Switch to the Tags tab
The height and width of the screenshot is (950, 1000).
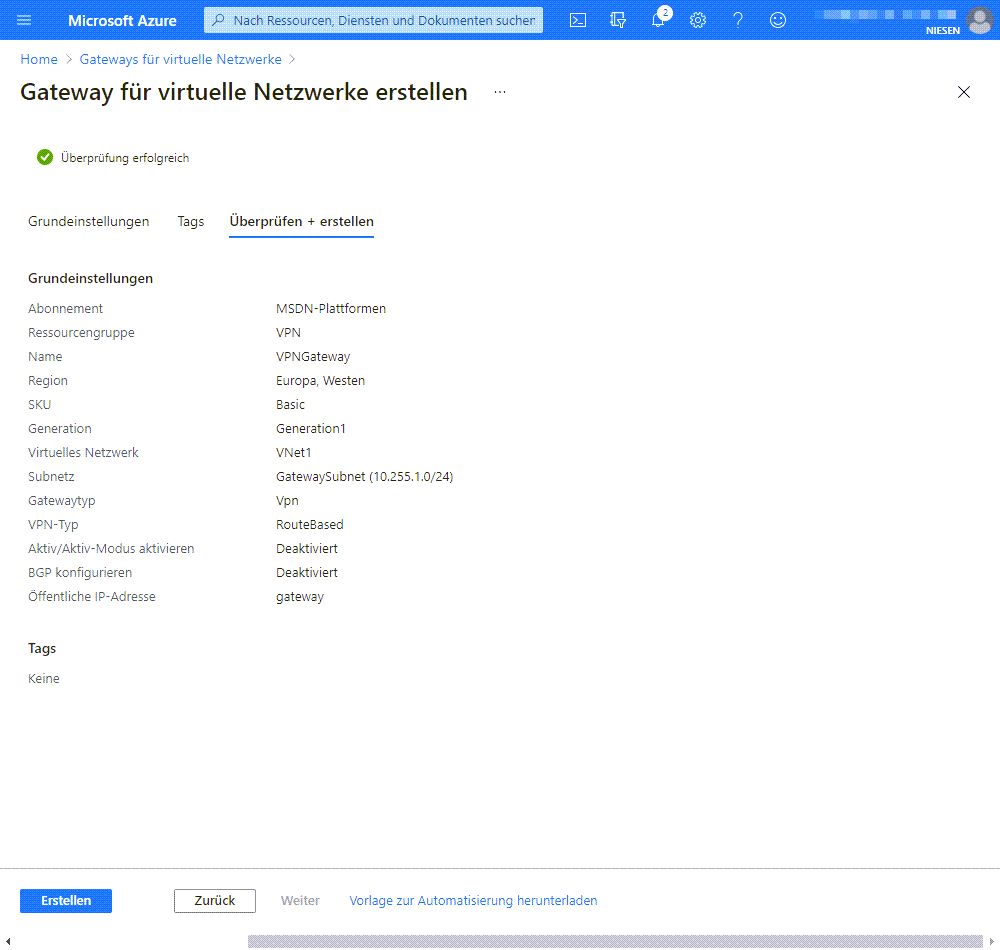[191, 221]
